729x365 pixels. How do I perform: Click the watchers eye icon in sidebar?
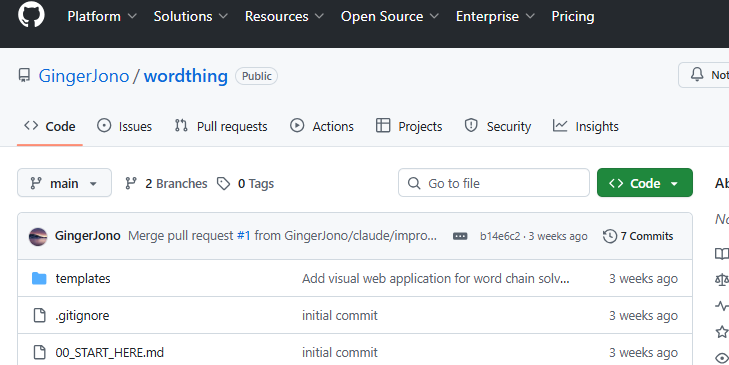722,358
